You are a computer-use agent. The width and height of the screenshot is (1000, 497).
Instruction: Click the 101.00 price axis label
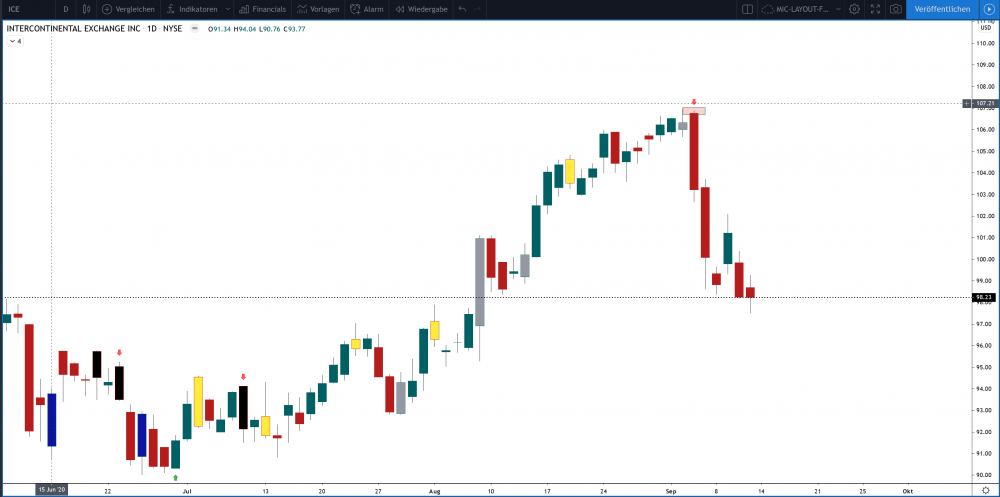click(985, 237)
